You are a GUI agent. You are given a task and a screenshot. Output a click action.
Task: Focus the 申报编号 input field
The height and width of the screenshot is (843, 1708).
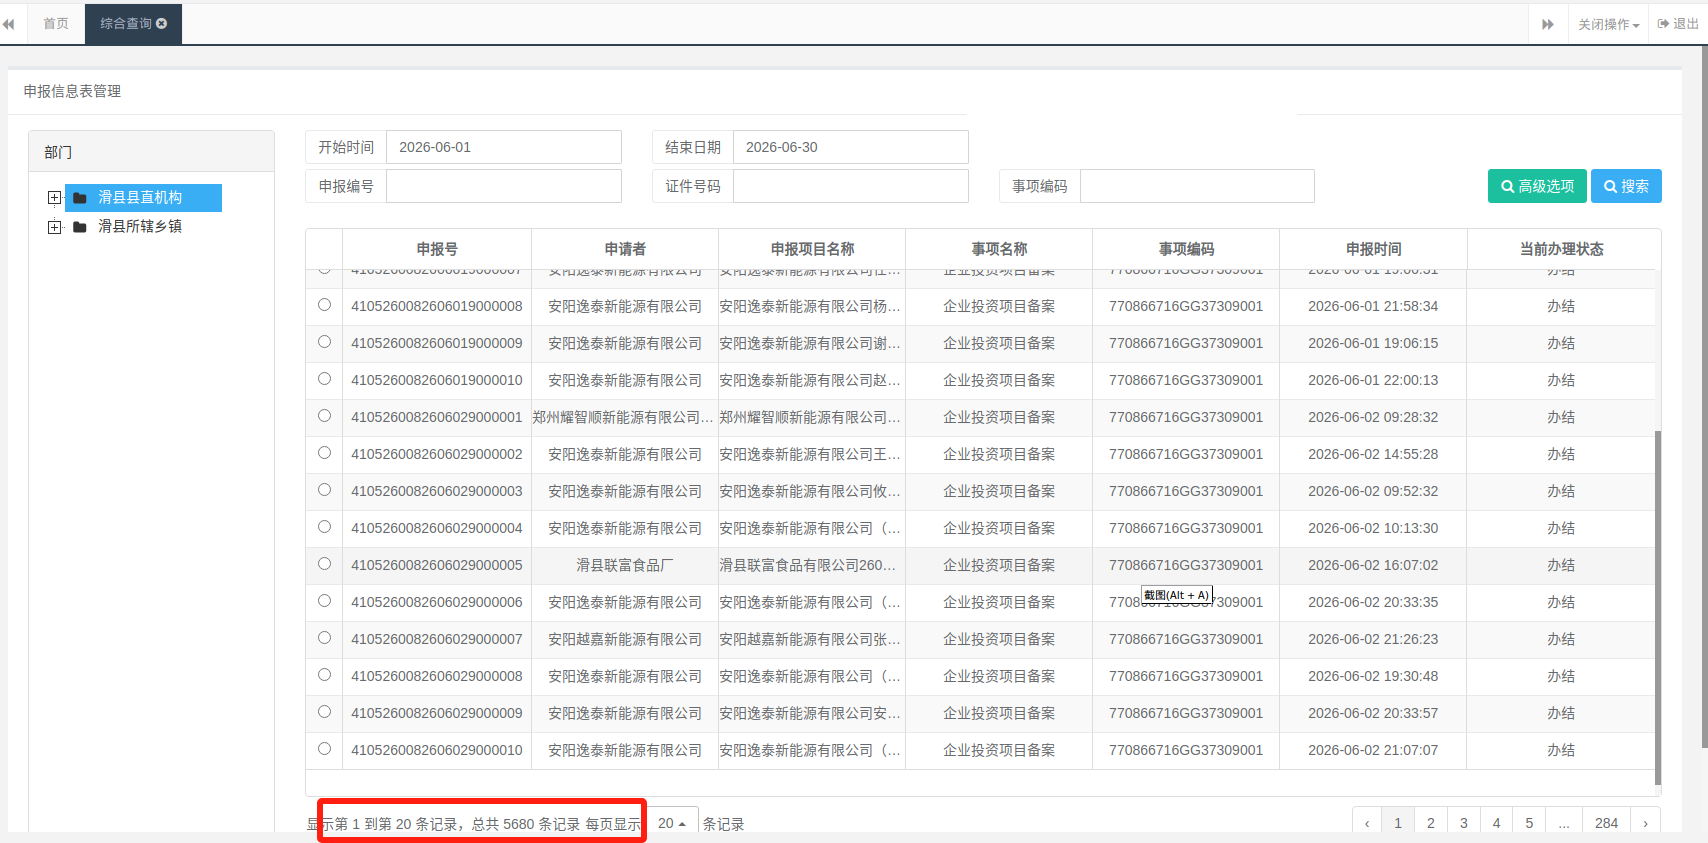(x=504, y=186)
